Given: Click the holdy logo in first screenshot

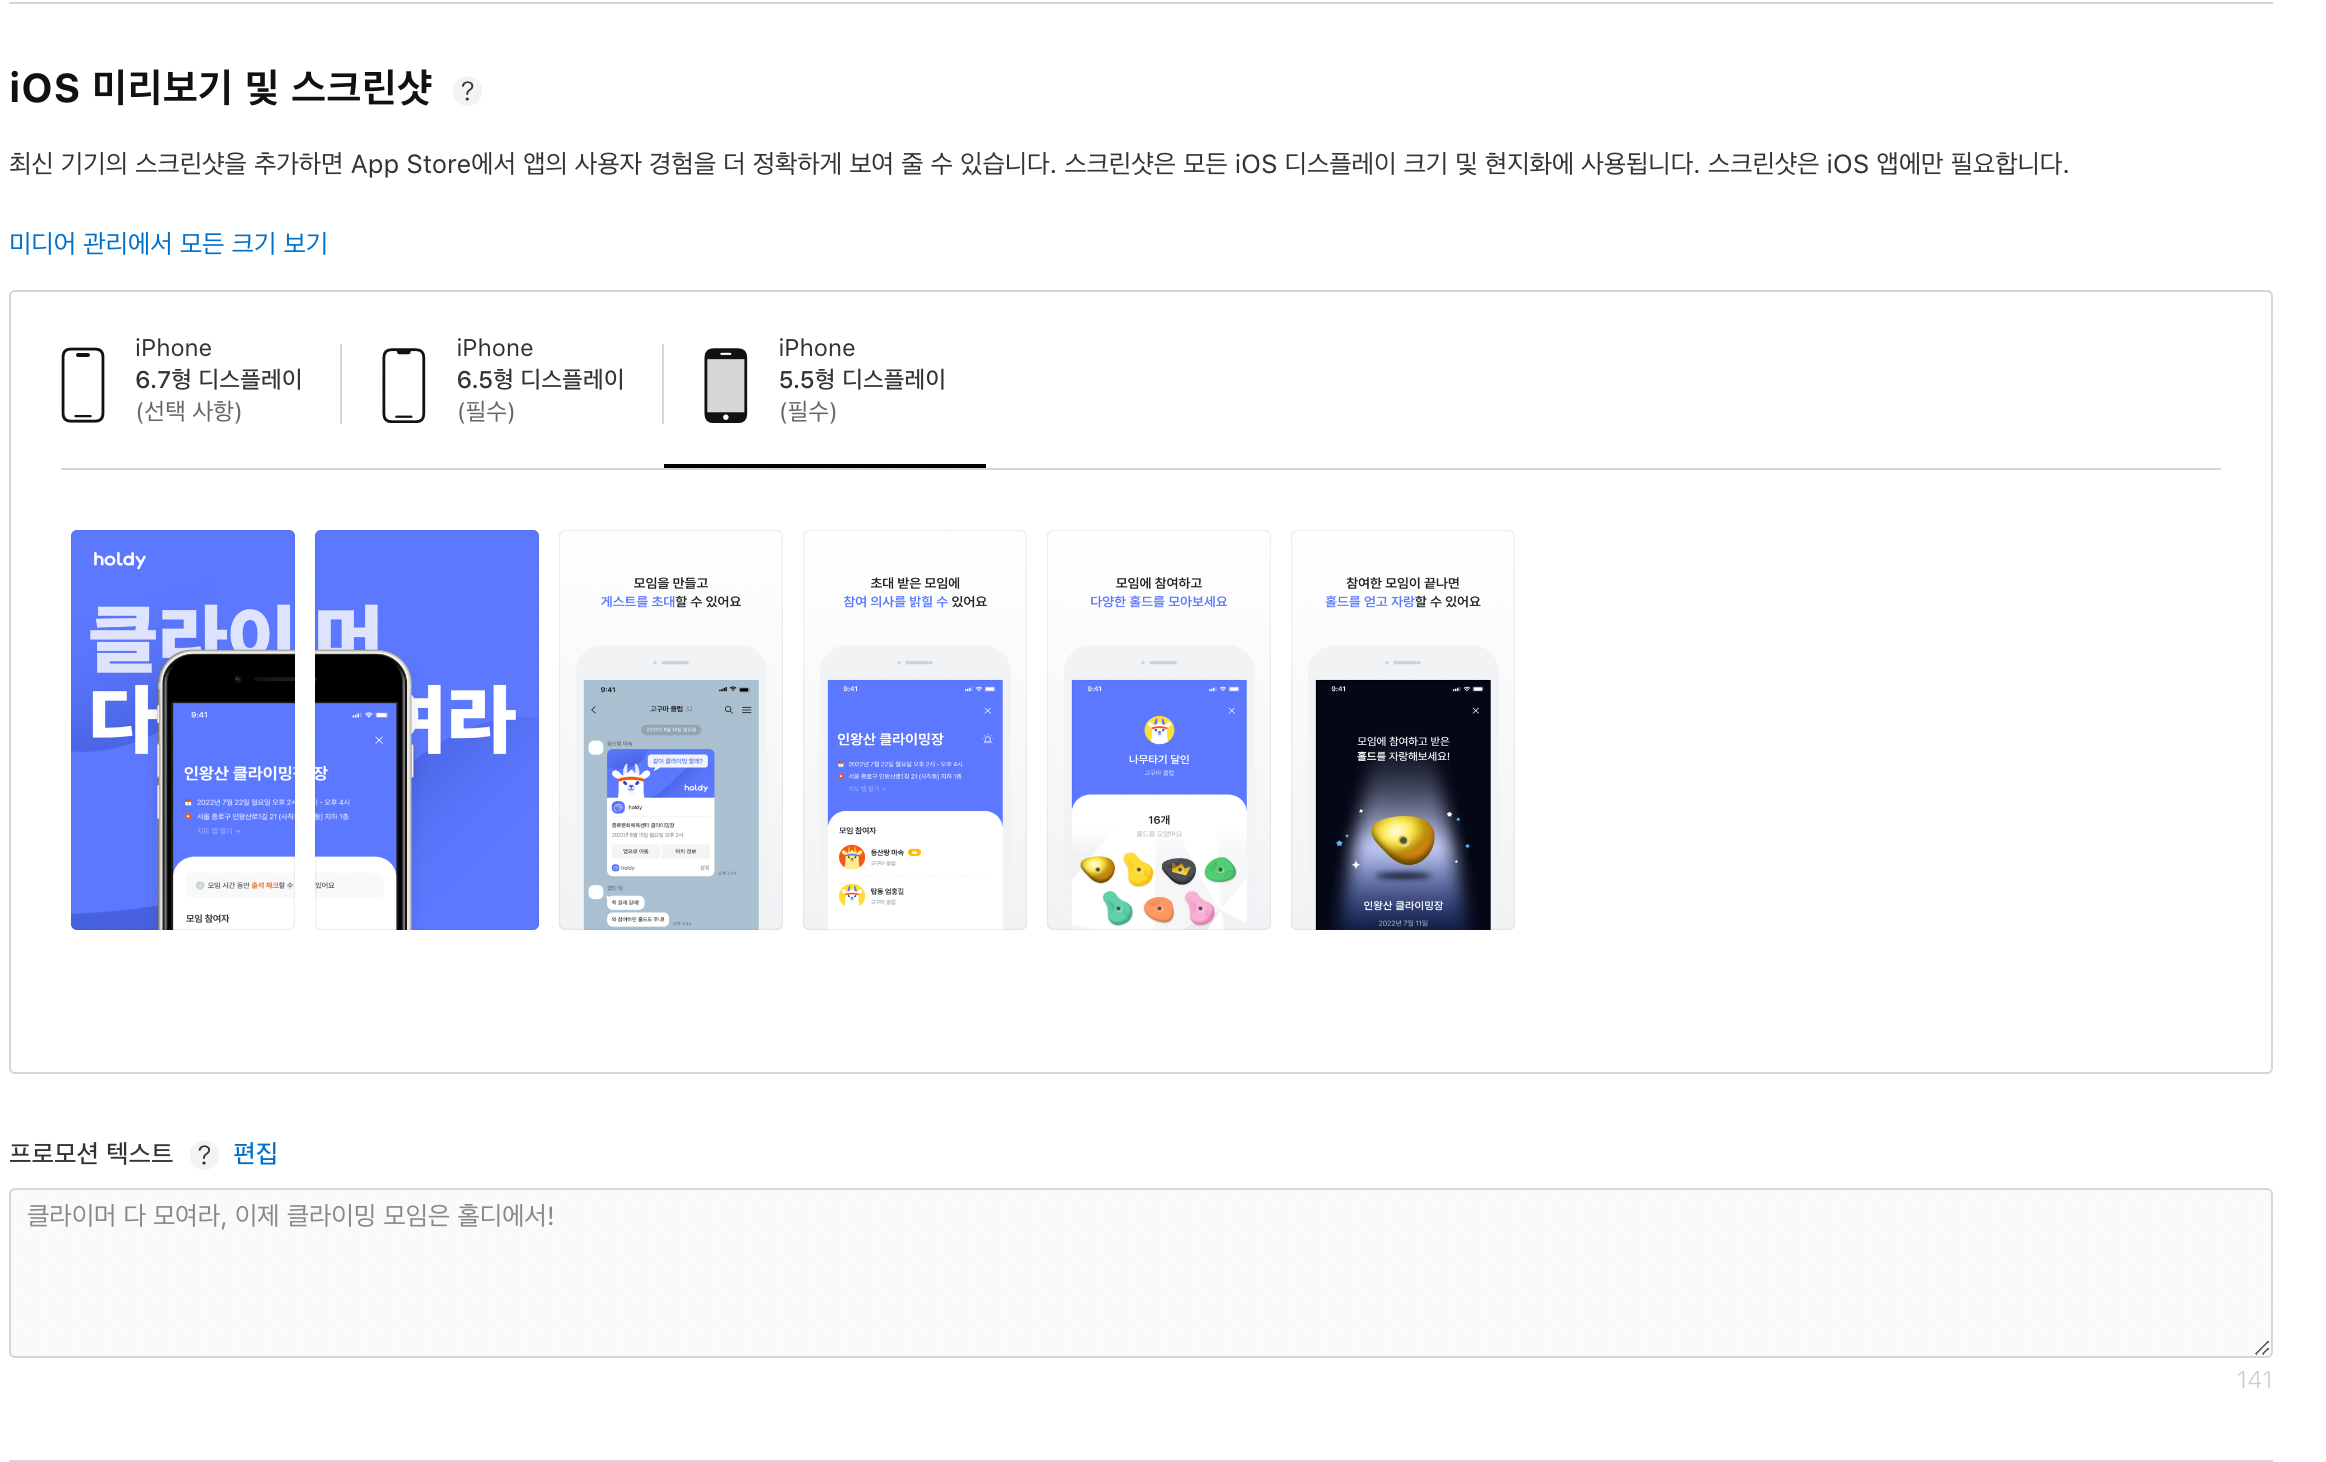Looking at the screenshot, I should [x=119, y=560].
